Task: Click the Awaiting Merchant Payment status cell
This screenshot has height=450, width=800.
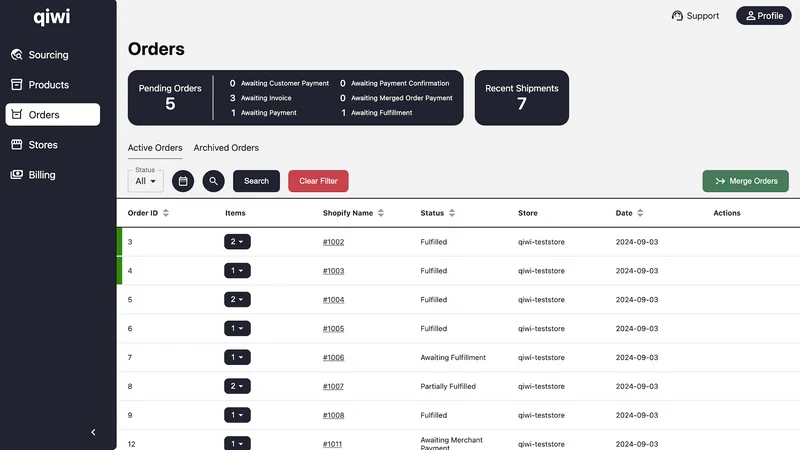Action: coord(452,443)
